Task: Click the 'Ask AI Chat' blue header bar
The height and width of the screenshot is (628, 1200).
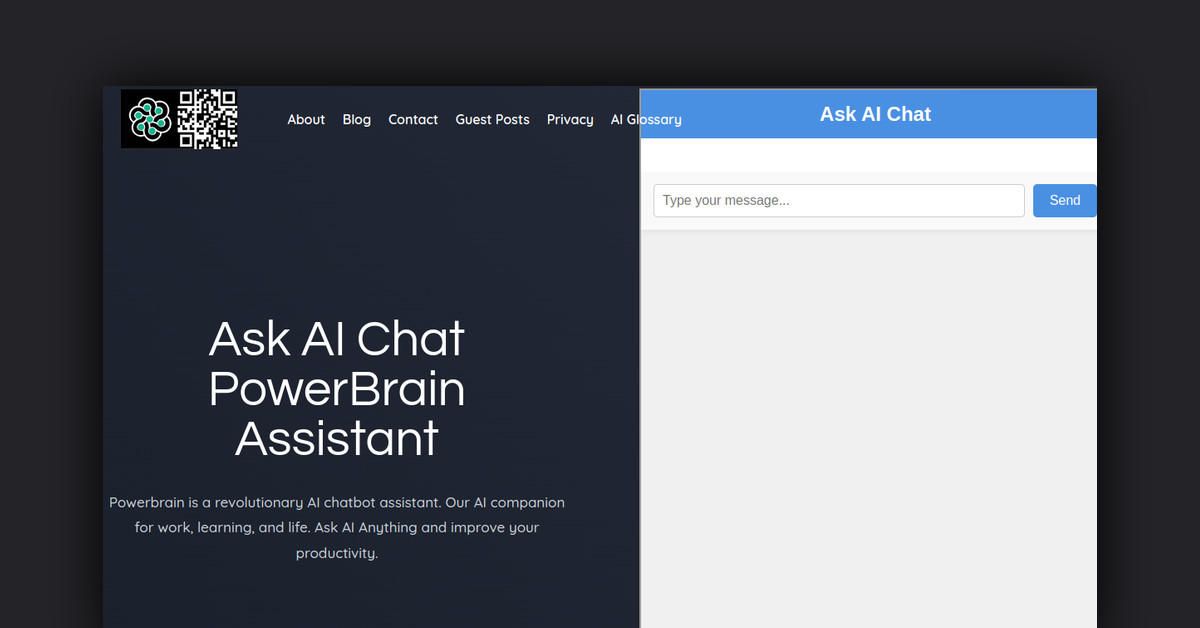Action: pos(875,114)
